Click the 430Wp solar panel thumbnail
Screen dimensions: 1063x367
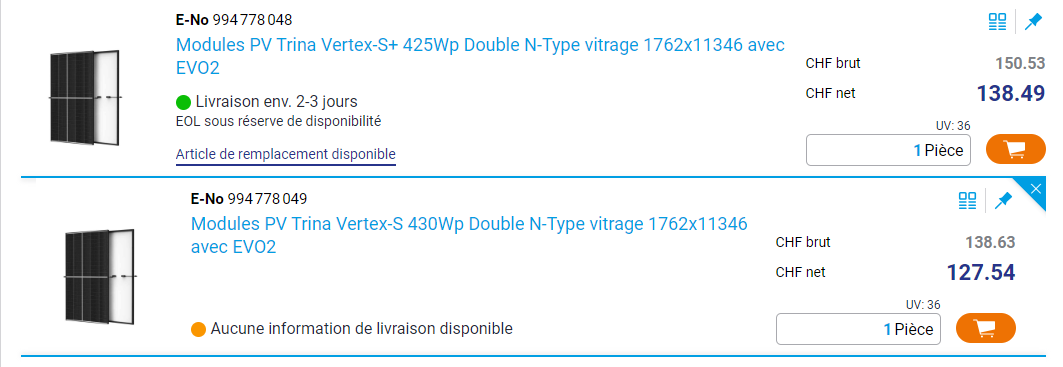(x=100, y=275)
